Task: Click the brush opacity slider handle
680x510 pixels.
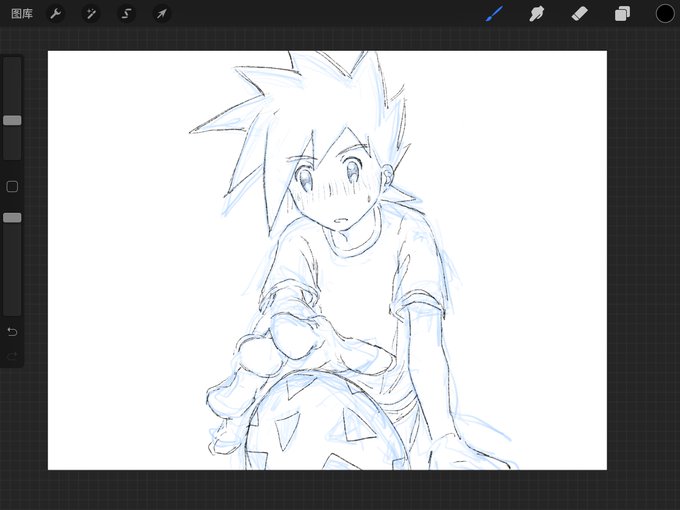Action: [12, 218]
